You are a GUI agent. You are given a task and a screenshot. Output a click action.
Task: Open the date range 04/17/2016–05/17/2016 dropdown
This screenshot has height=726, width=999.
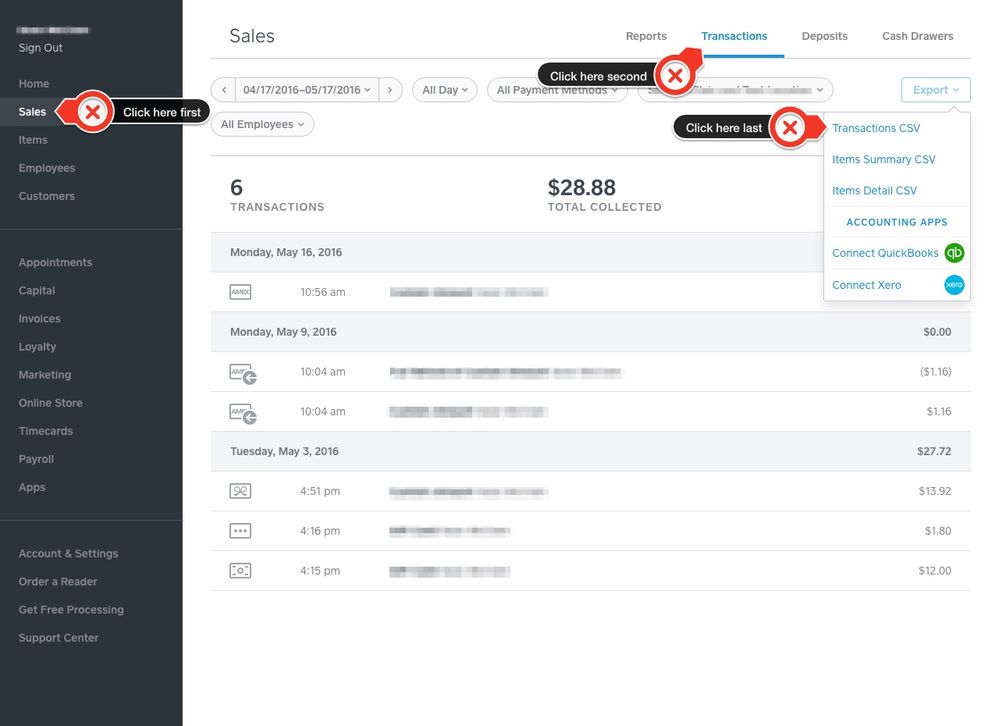306,90
